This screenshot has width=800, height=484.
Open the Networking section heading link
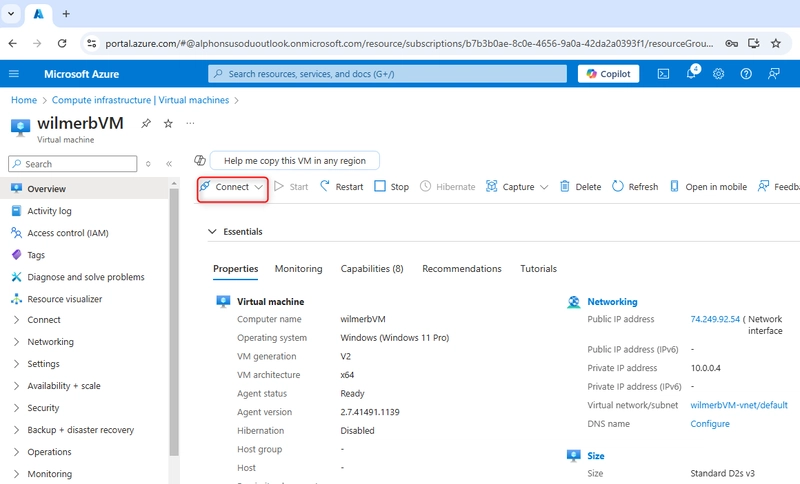(x=612, y=301)
